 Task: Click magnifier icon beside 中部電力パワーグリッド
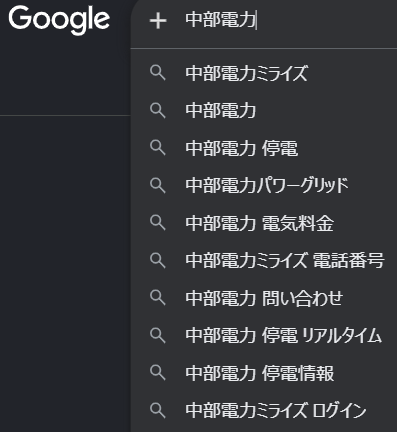tap(158, 185)
